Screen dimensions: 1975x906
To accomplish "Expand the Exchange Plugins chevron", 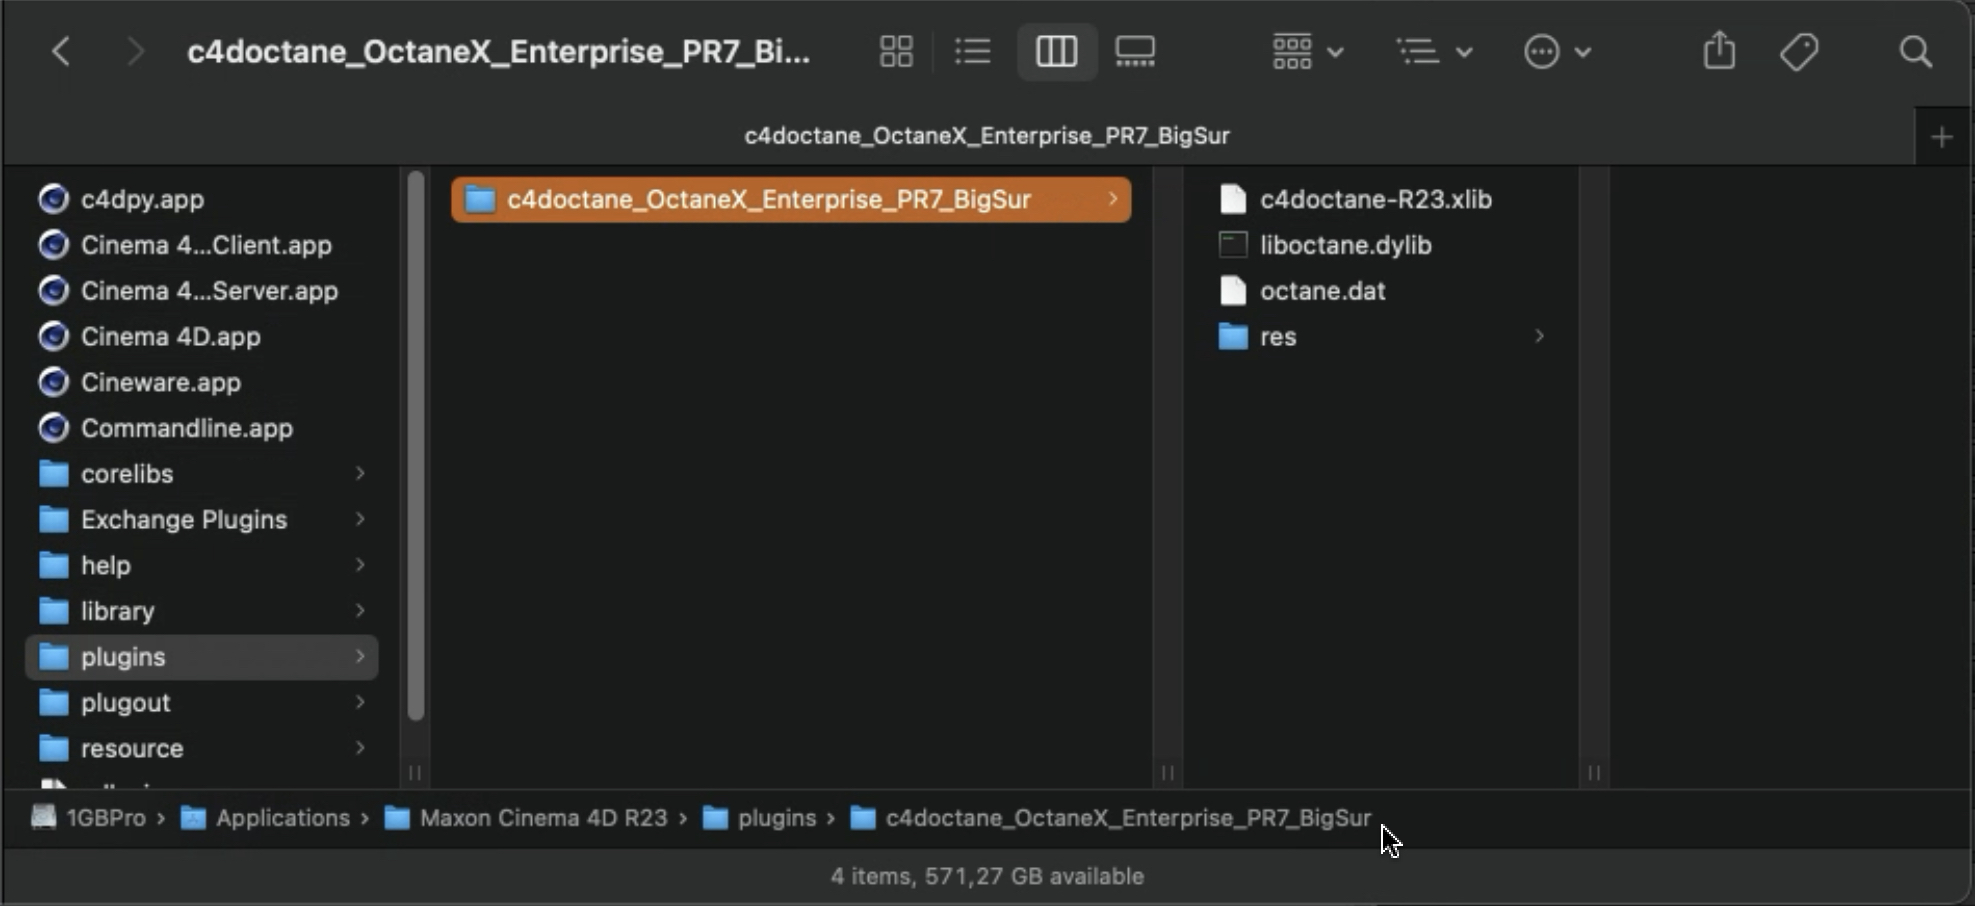I will (360, 519).
